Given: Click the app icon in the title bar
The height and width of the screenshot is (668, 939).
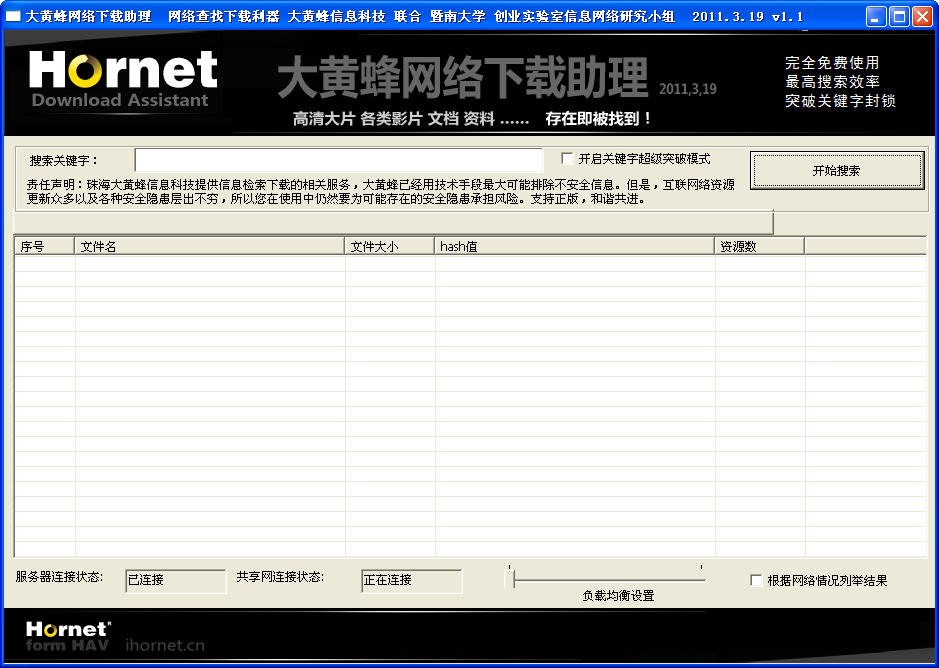Looking at the screenshot, I should [14, 16].
